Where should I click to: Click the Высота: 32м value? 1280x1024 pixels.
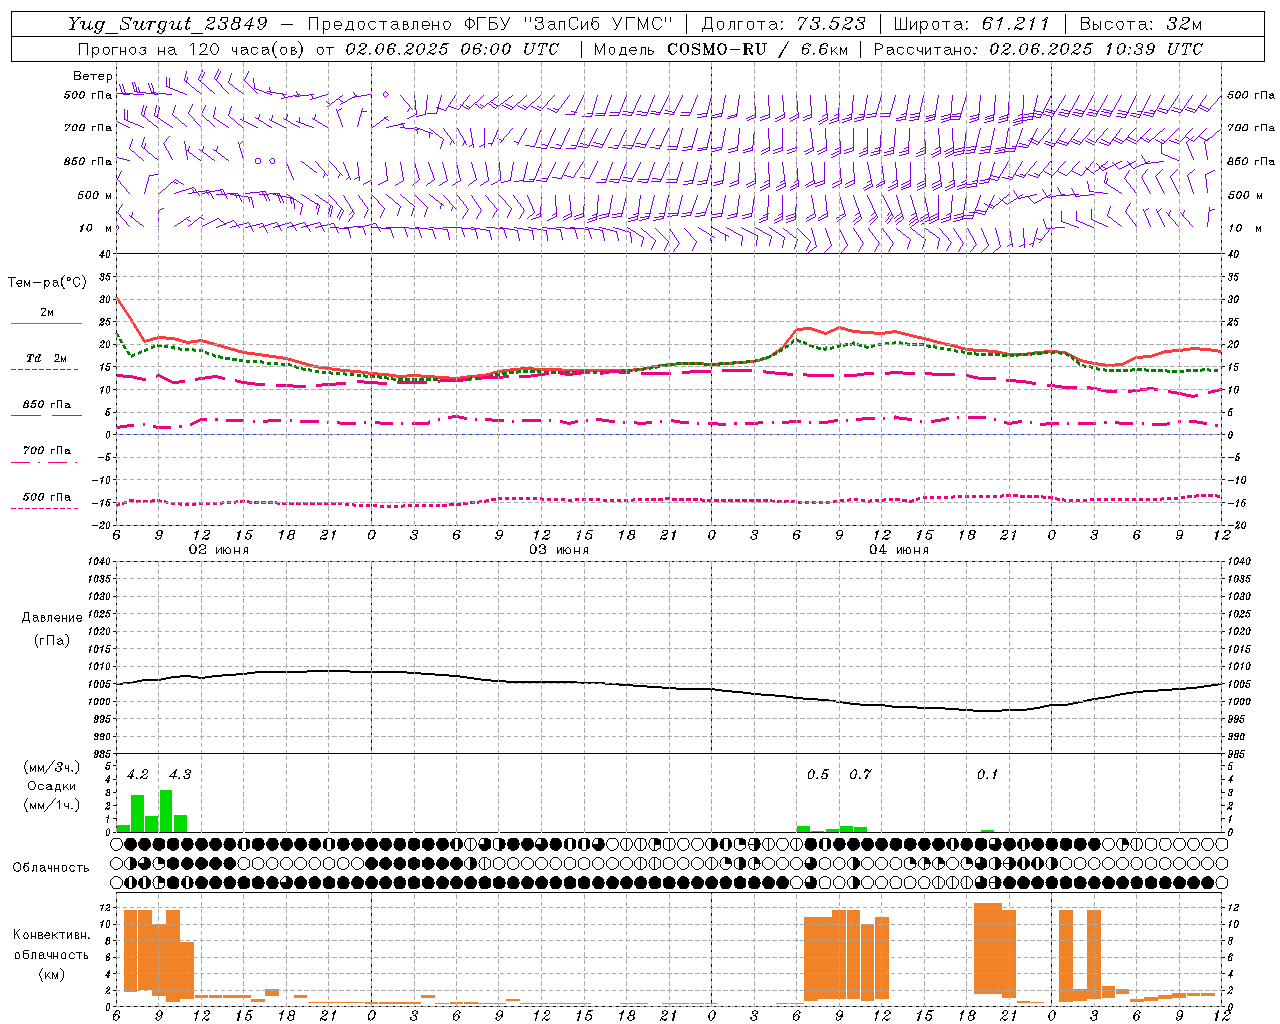[x=1140, y=24]
